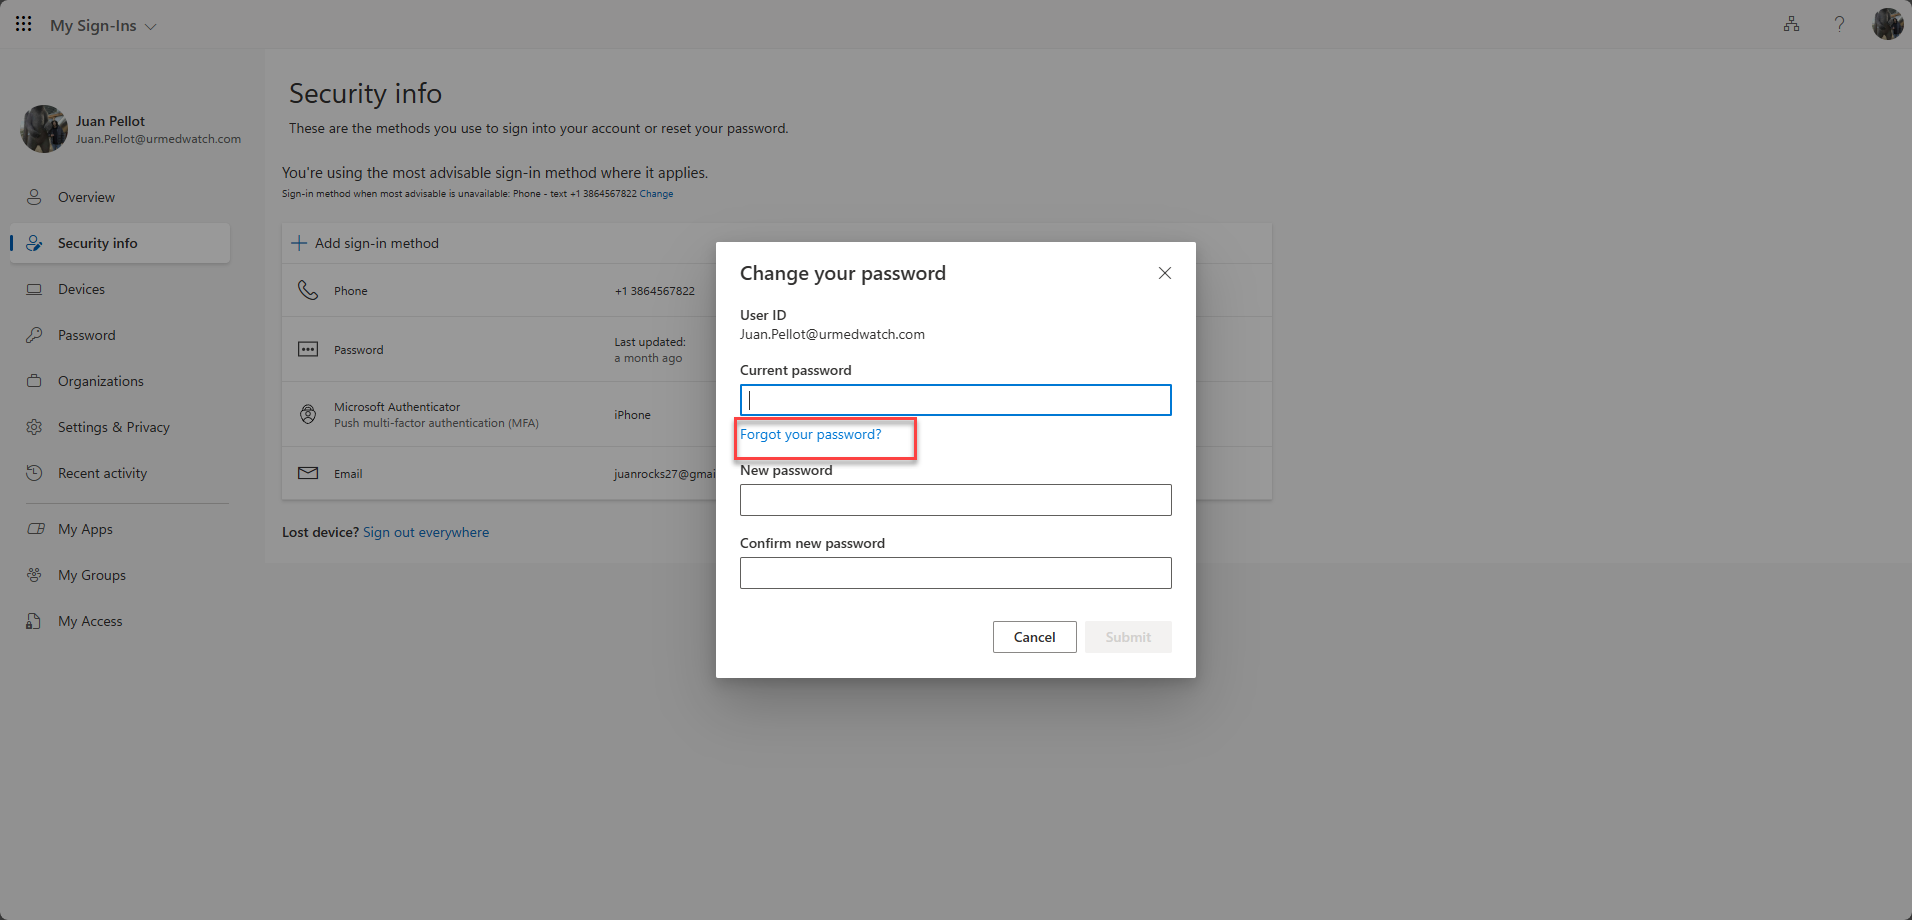Open Recent activity clock icon

tap(34, 473)
